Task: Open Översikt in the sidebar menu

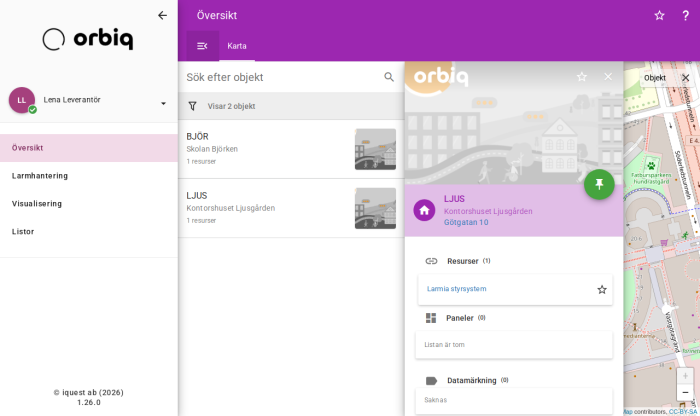Action: tap(89, 148)
